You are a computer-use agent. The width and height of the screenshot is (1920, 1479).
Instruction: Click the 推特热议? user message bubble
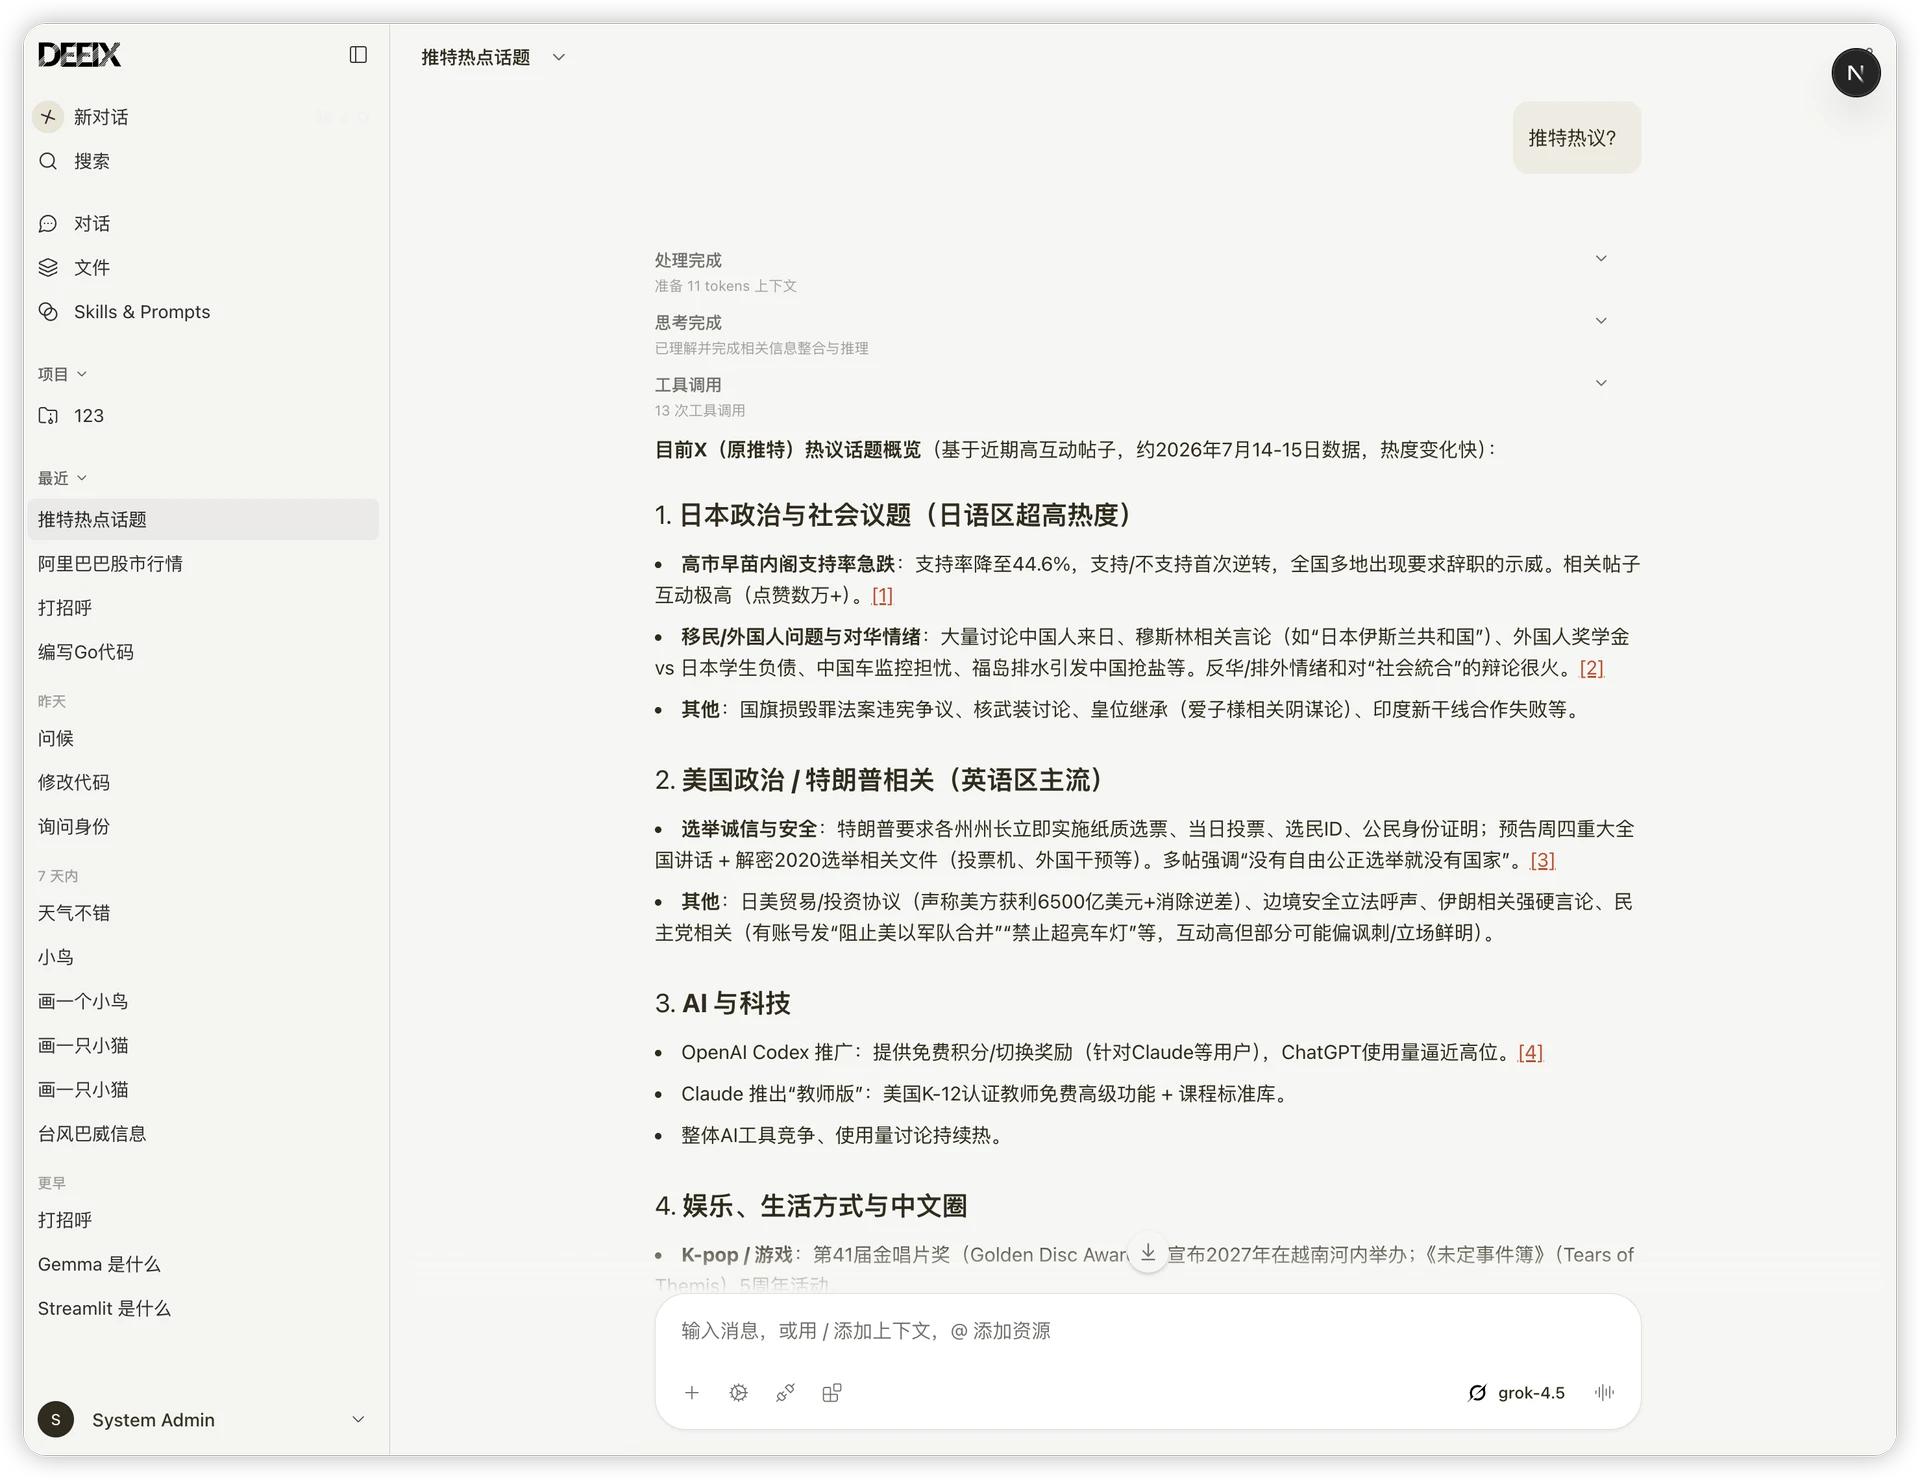1576,138
